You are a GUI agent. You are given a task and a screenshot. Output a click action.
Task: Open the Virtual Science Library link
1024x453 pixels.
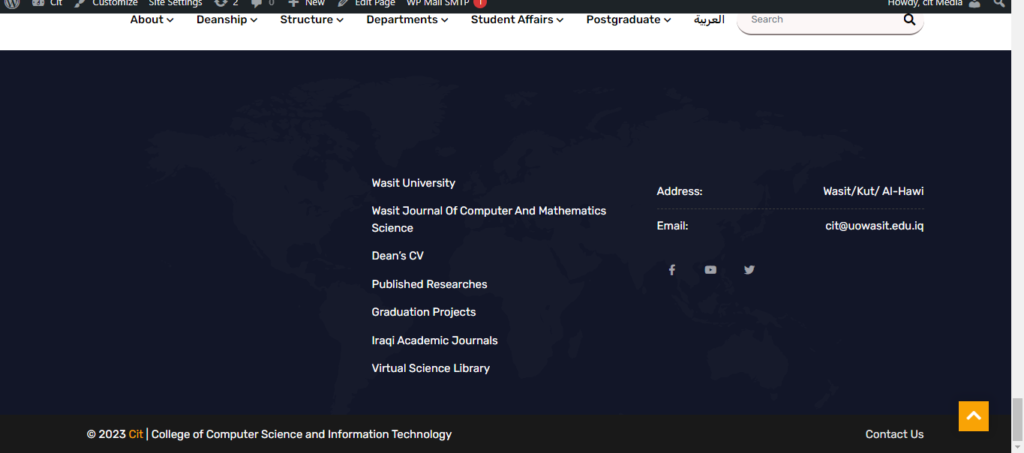430,368
